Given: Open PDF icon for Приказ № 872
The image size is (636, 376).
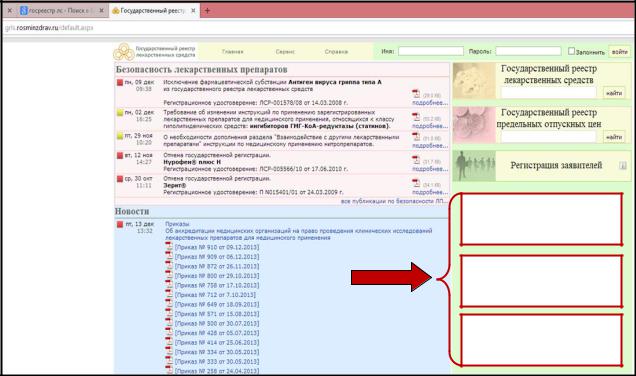Looking at the screenshot, I should point(169,266).
